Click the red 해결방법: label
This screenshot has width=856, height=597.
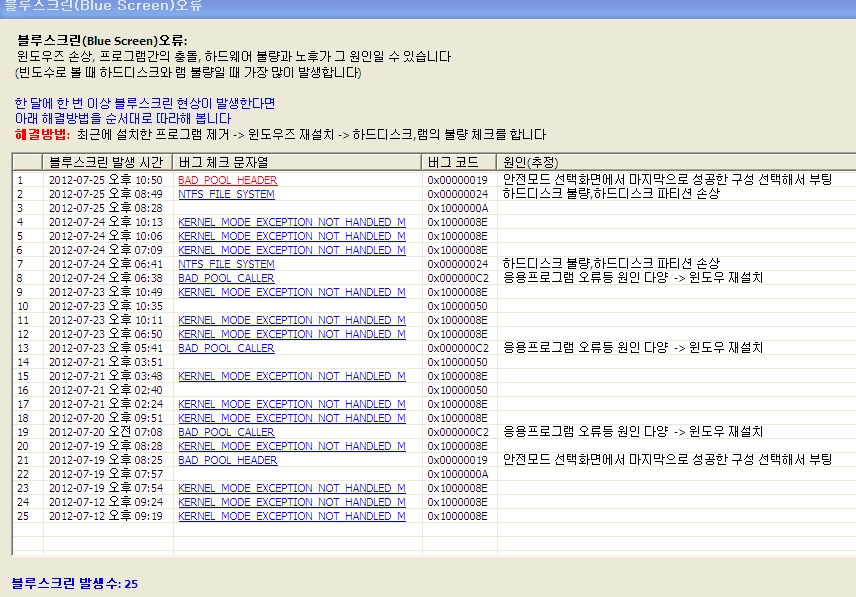tap(42, 134)
